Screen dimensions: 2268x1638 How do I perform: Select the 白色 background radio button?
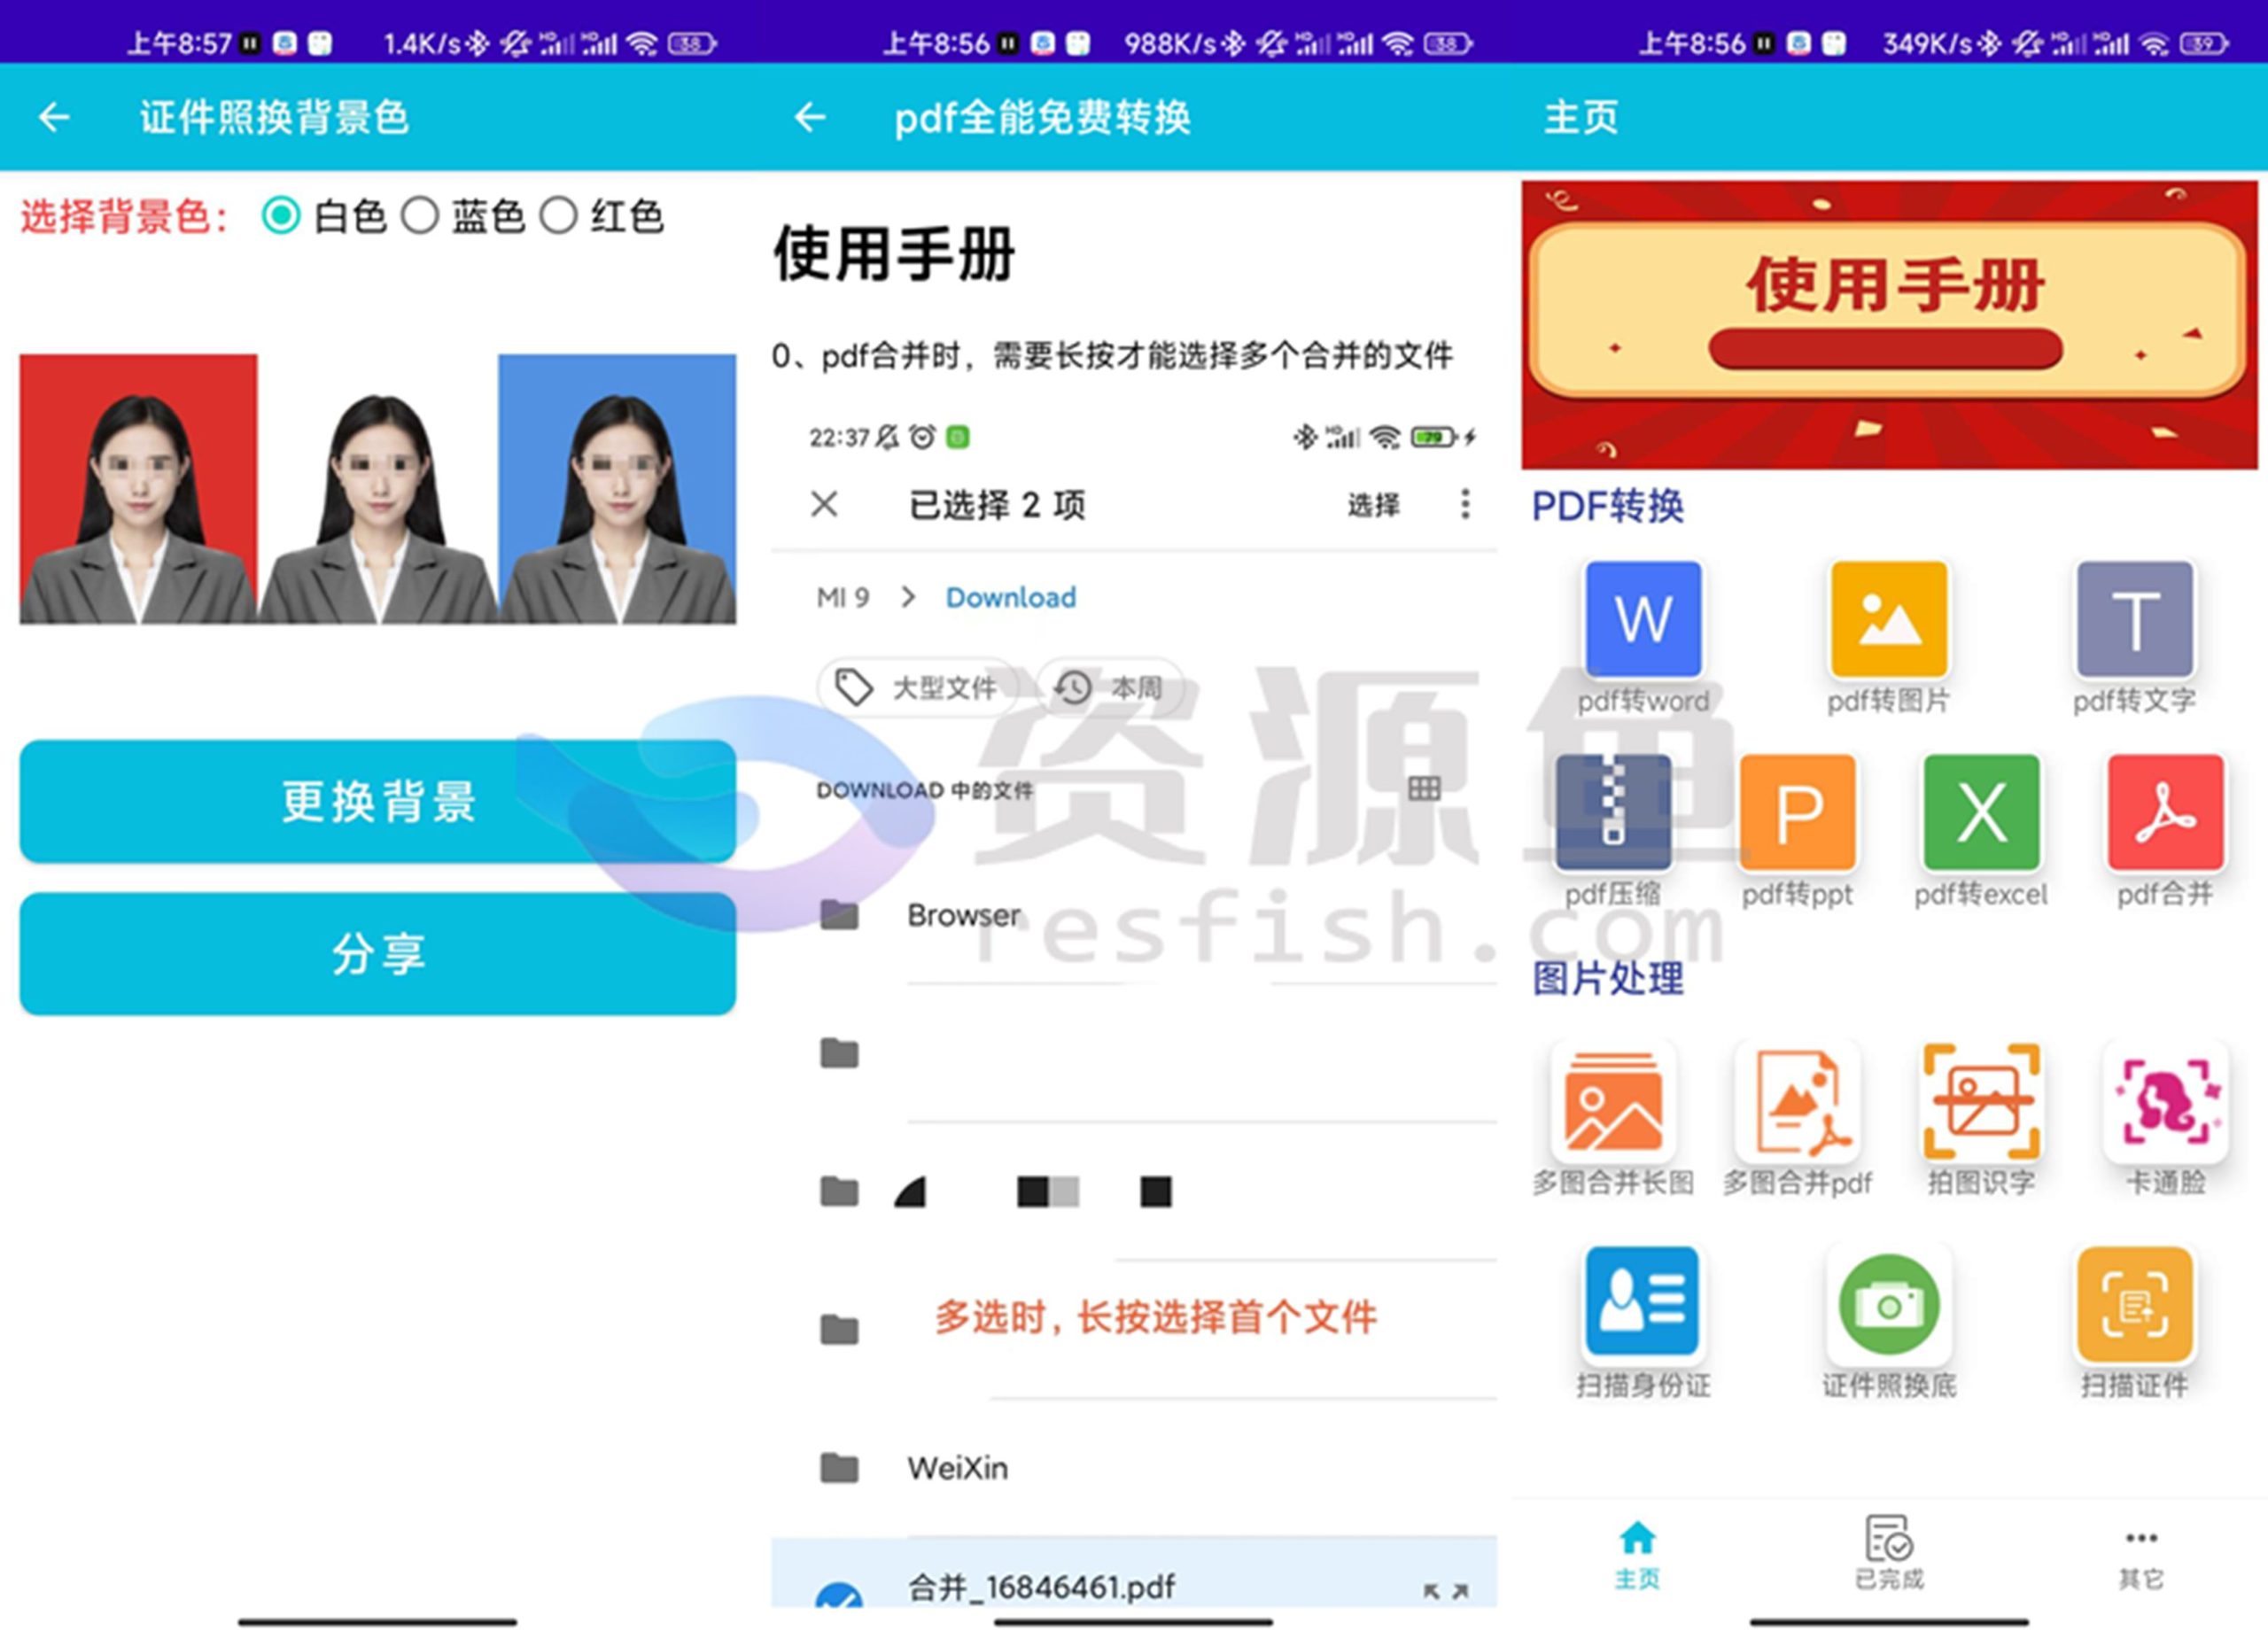281,215
